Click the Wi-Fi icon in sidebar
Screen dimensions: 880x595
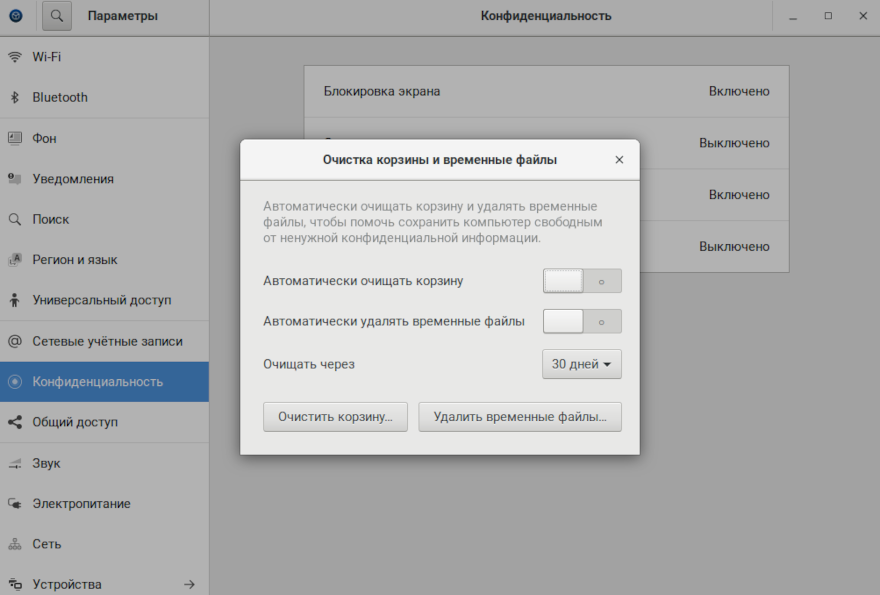[x=15, y=57]
